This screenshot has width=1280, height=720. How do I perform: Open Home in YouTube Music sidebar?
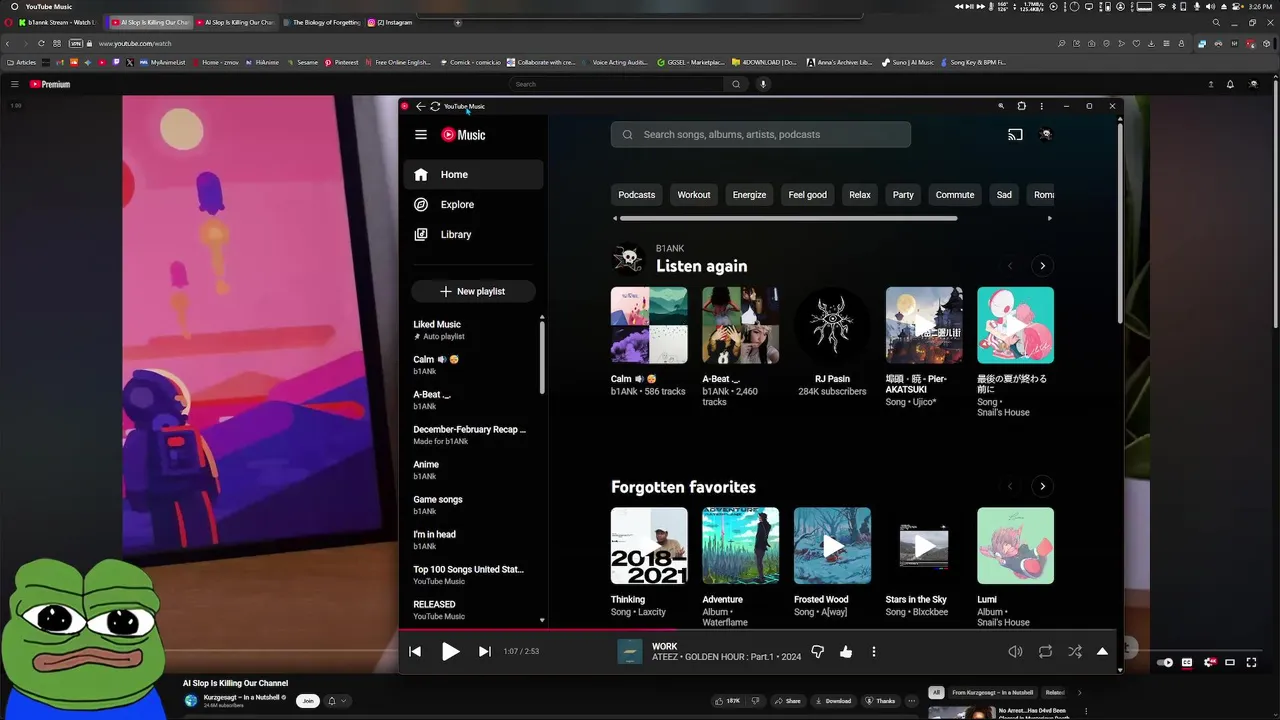[474, 175]
